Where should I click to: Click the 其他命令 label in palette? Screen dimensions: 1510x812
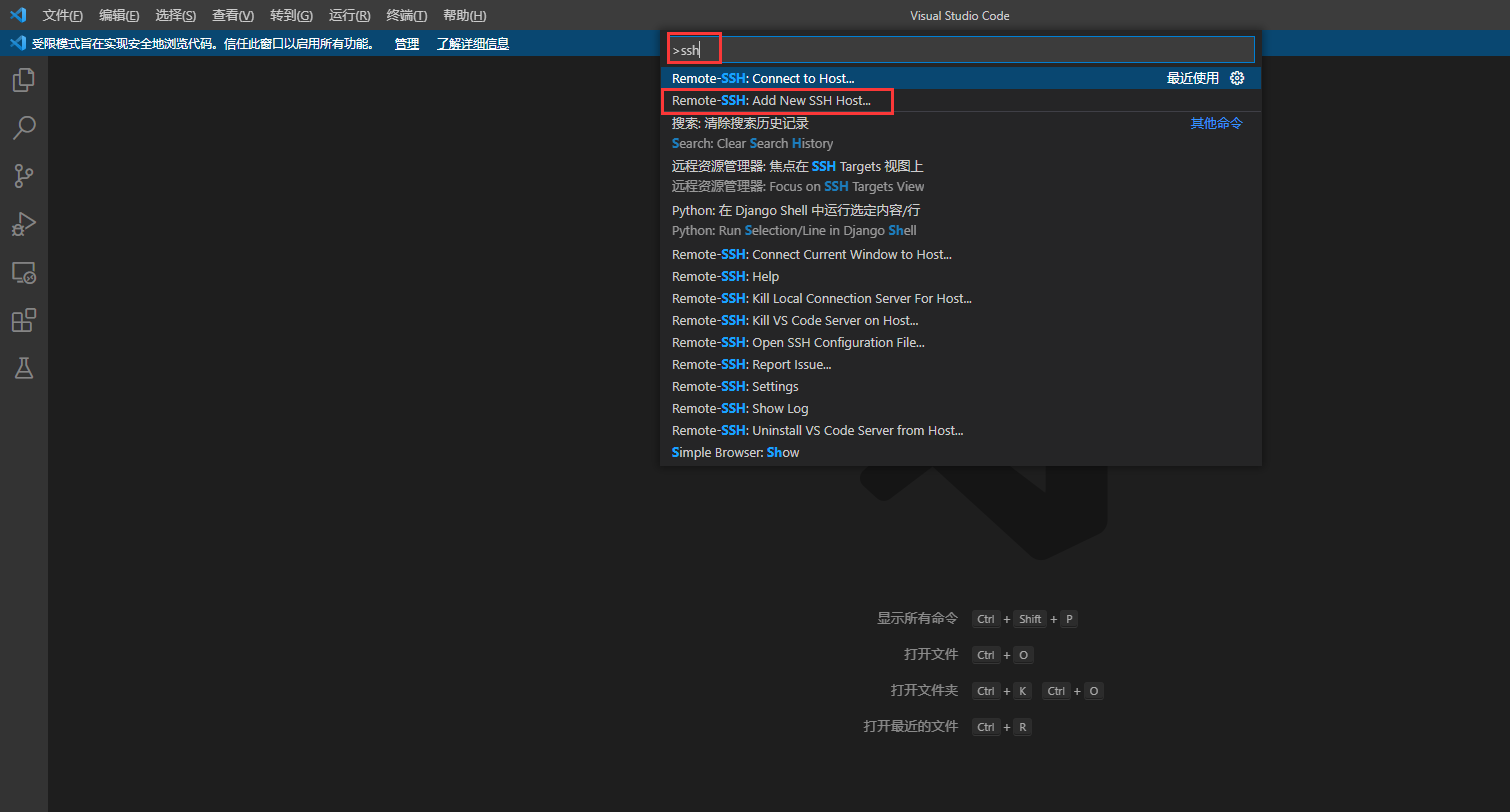click(x=1216, y=123)
